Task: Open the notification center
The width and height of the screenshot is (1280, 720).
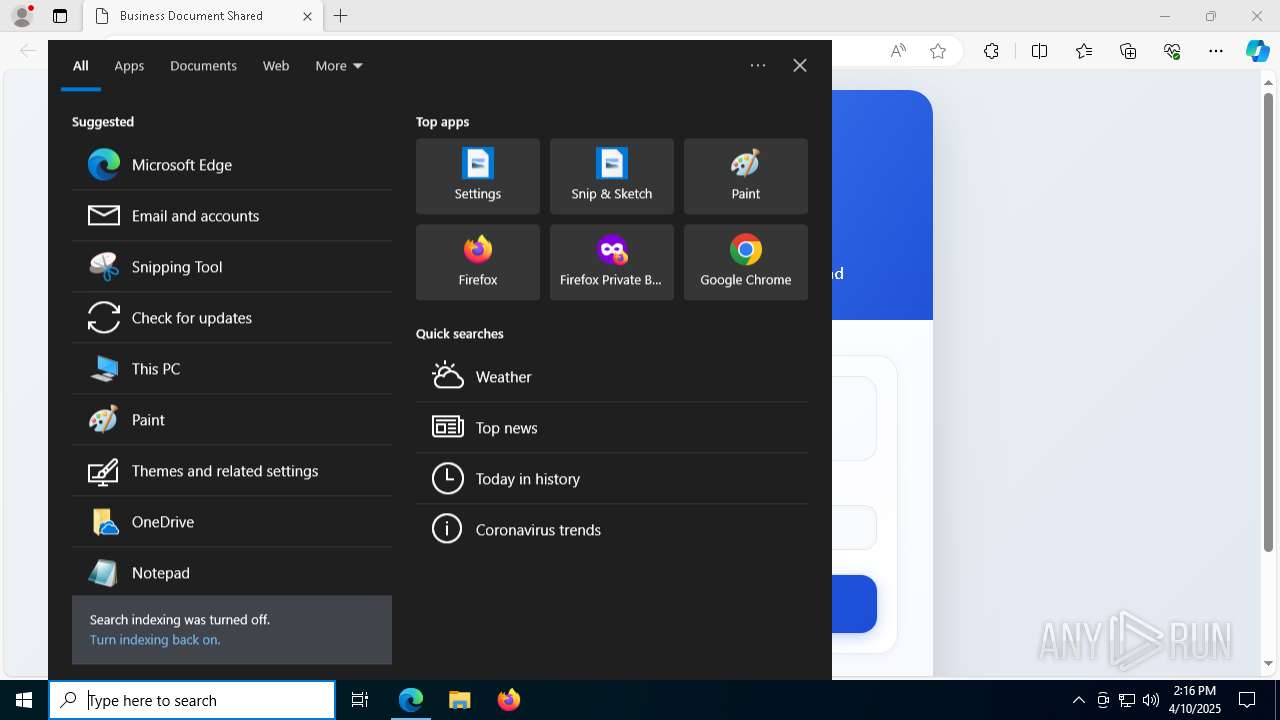Action: (1247, 700)
